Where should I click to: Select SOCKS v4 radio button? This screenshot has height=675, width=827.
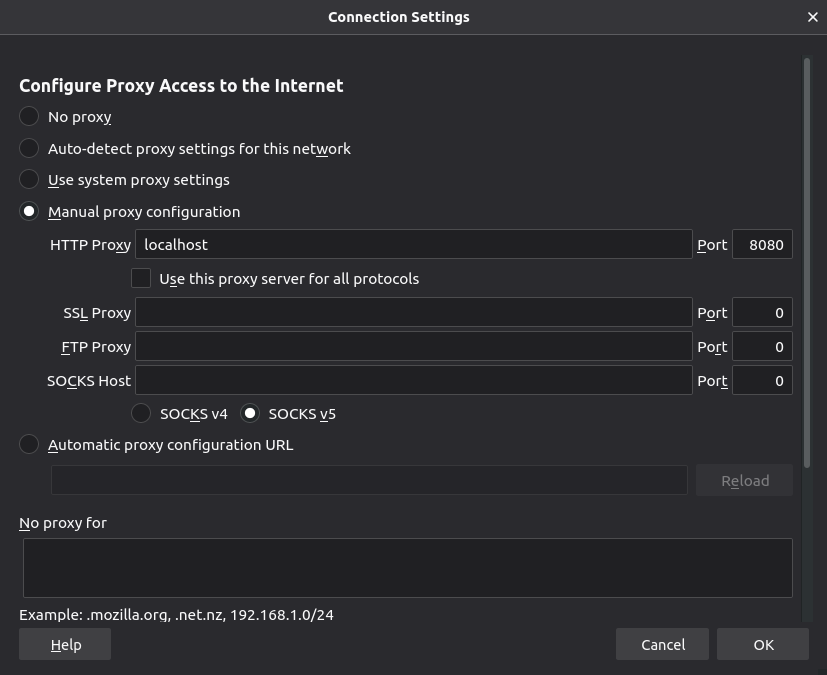[x=142, y=413]
